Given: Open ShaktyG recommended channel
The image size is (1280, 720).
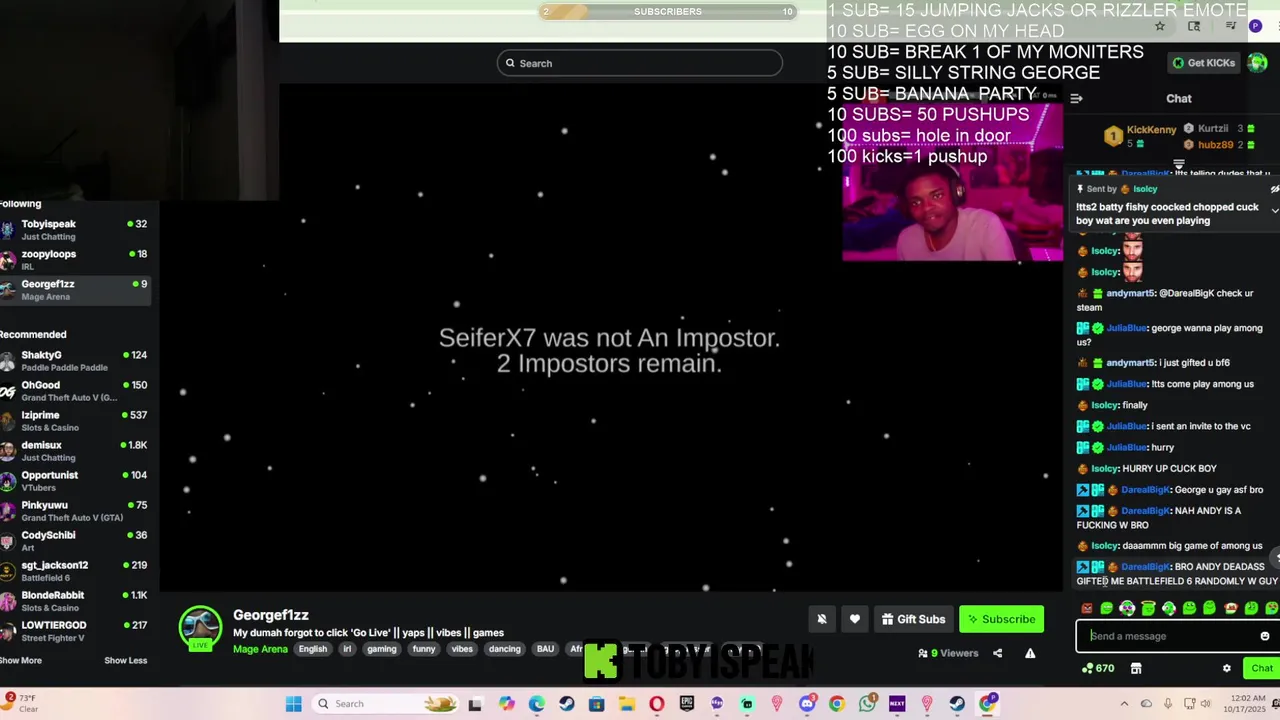Looking at the screenshot, I should point(75,361).
